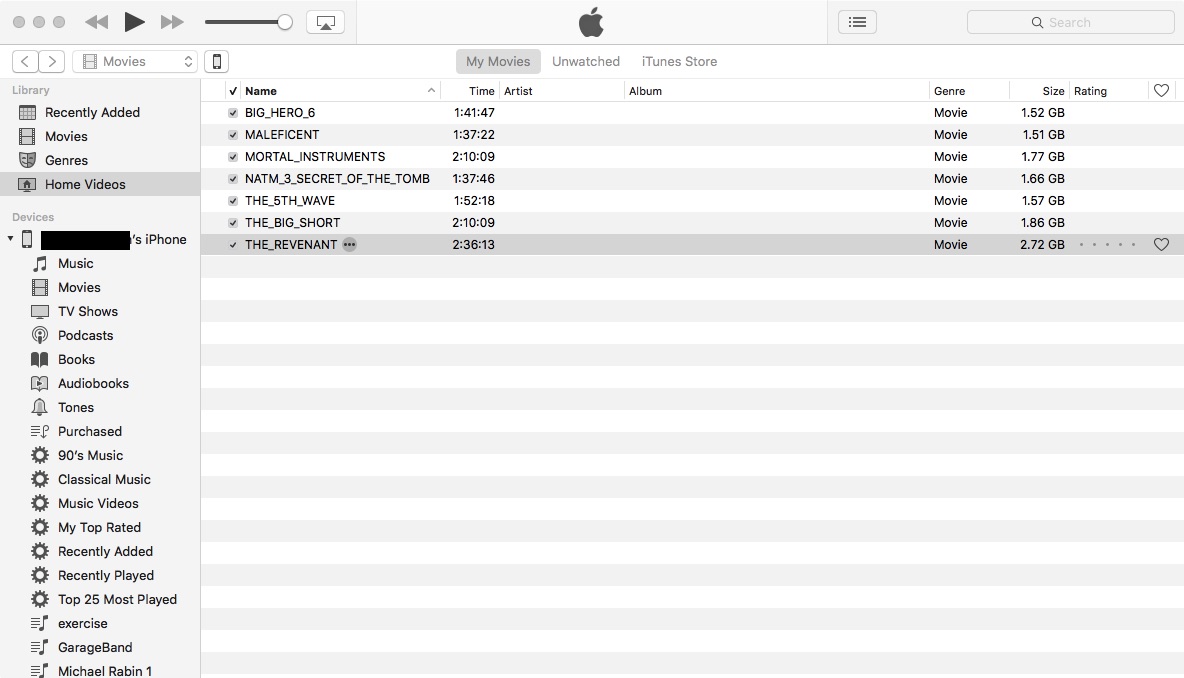
Task: Toggle the Name sort direction arrow
Action: (x=431, y=91)
